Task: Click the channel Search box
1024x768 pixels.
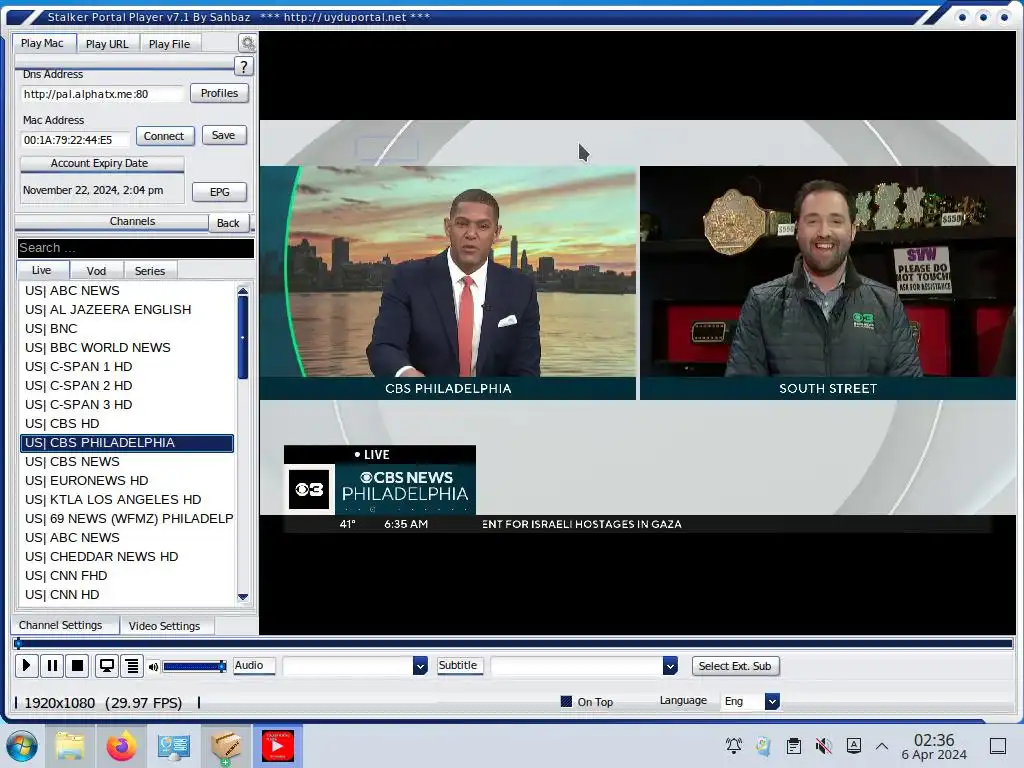Action: (136, 248)
